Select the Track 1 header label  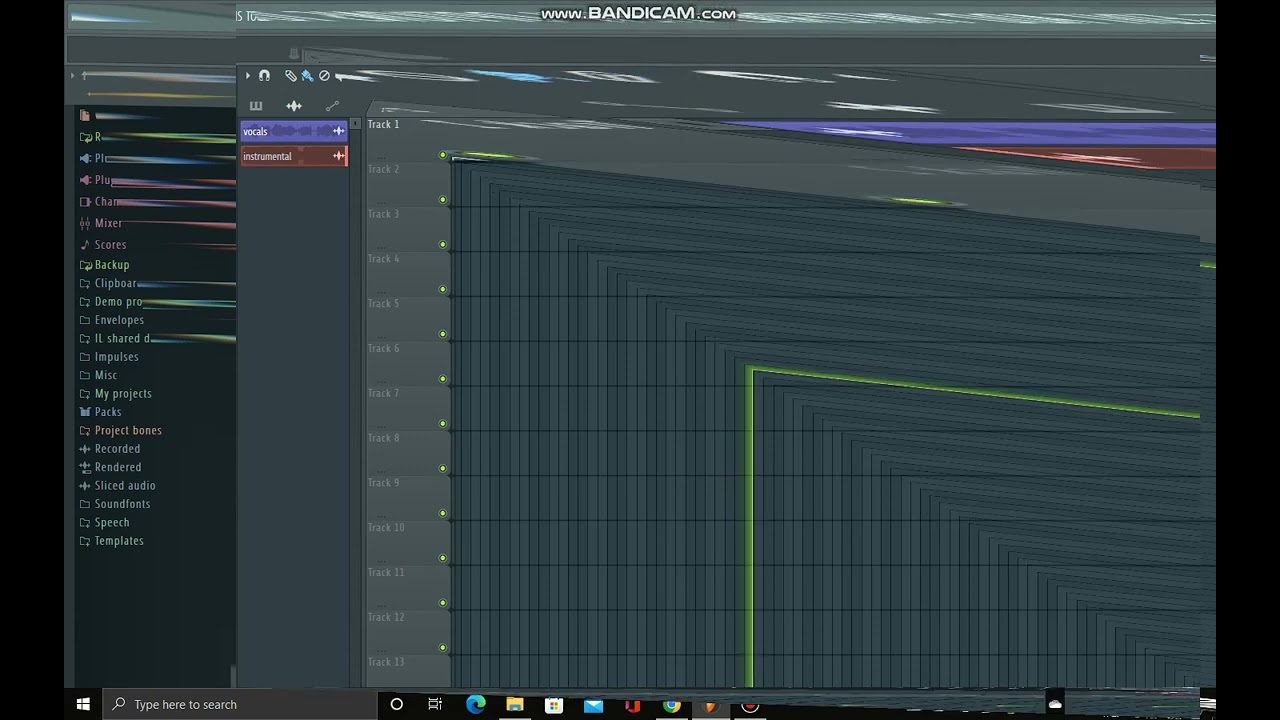pos(383,124)
